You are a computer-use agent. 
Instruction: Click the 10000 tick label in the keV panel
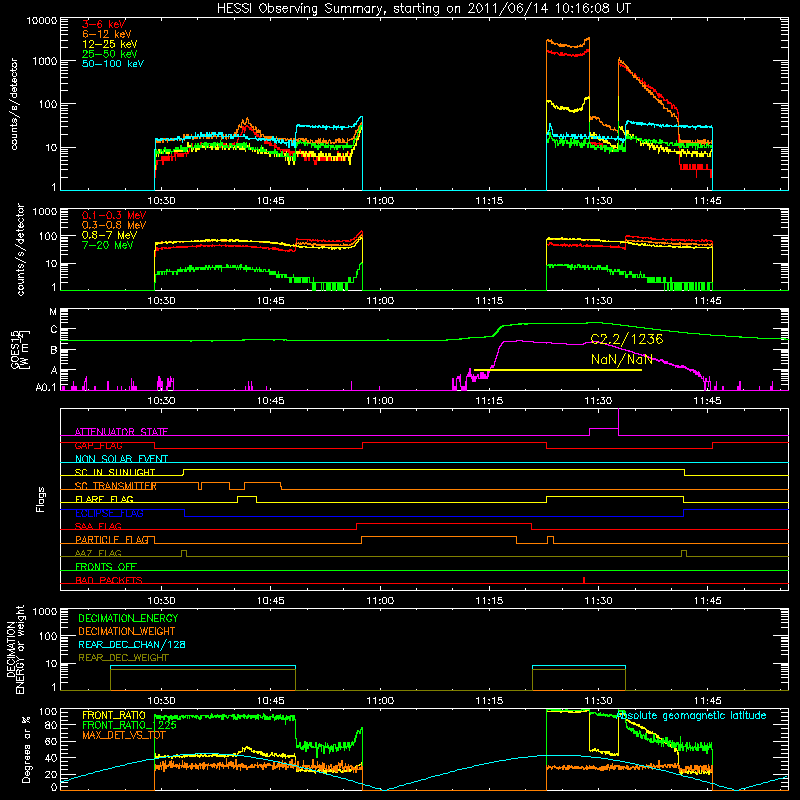click(42, 21)
